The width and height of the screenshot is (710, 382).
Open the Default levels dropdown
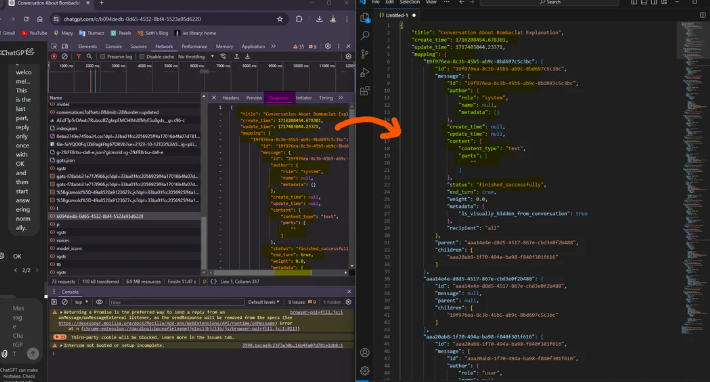[x=264, y=302]
